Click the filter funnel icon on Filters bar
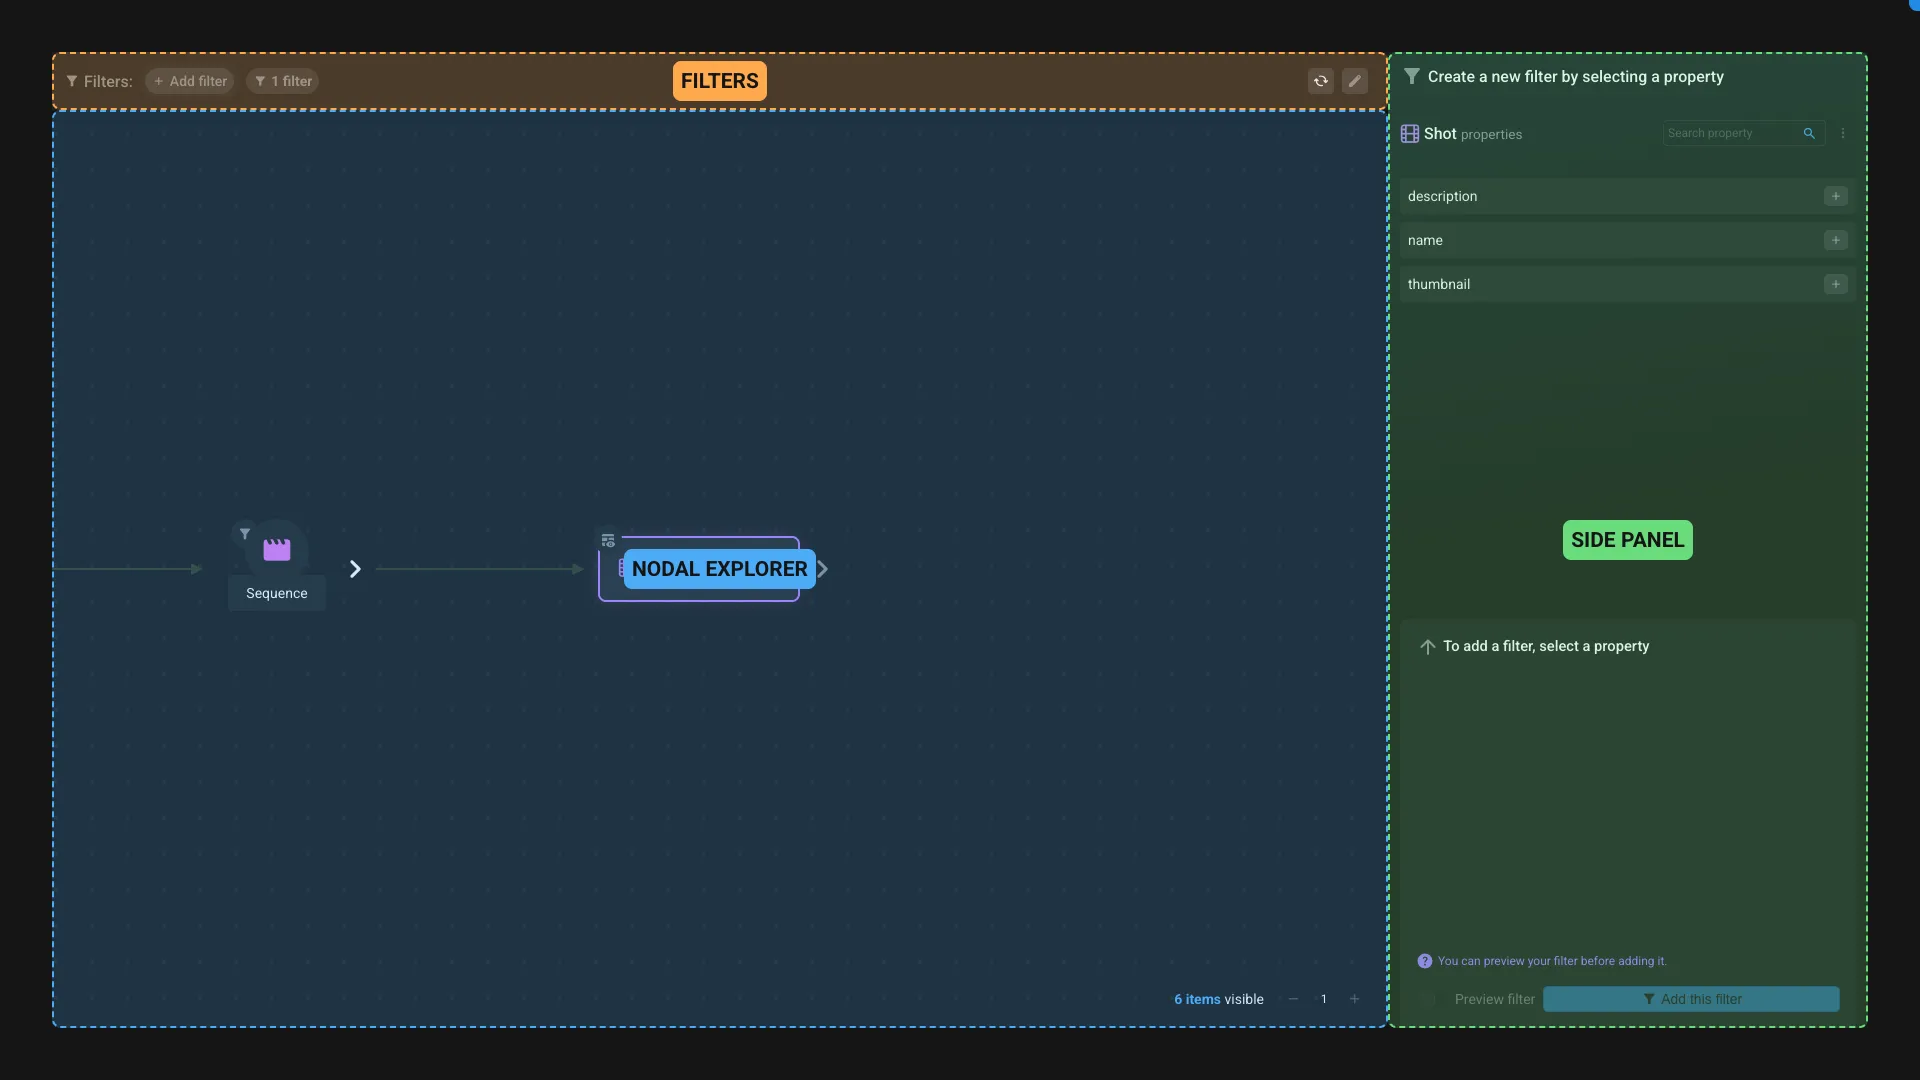Image resolution: width=1920 pixels, height=1080 pixels. (x=71, y=81)
